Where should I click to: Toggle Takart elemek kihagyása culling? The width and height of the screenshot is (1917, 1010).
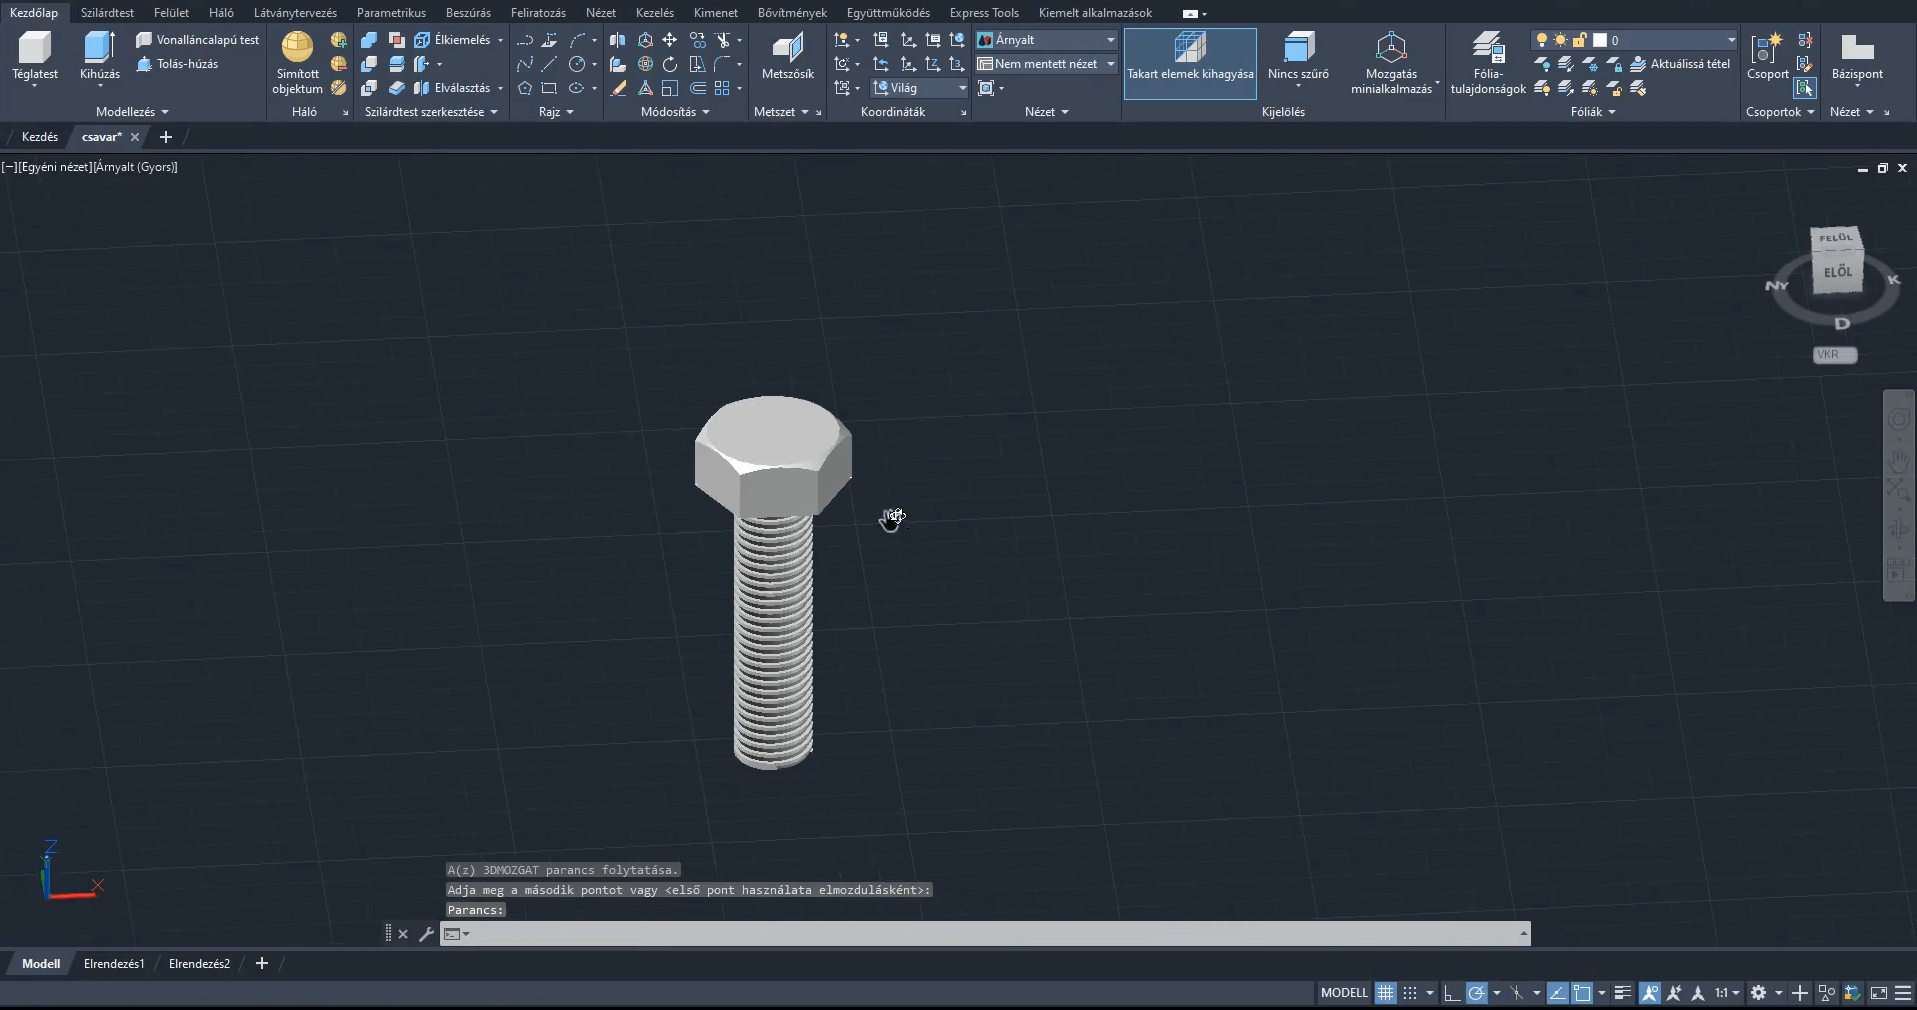tap(1190, 63)
